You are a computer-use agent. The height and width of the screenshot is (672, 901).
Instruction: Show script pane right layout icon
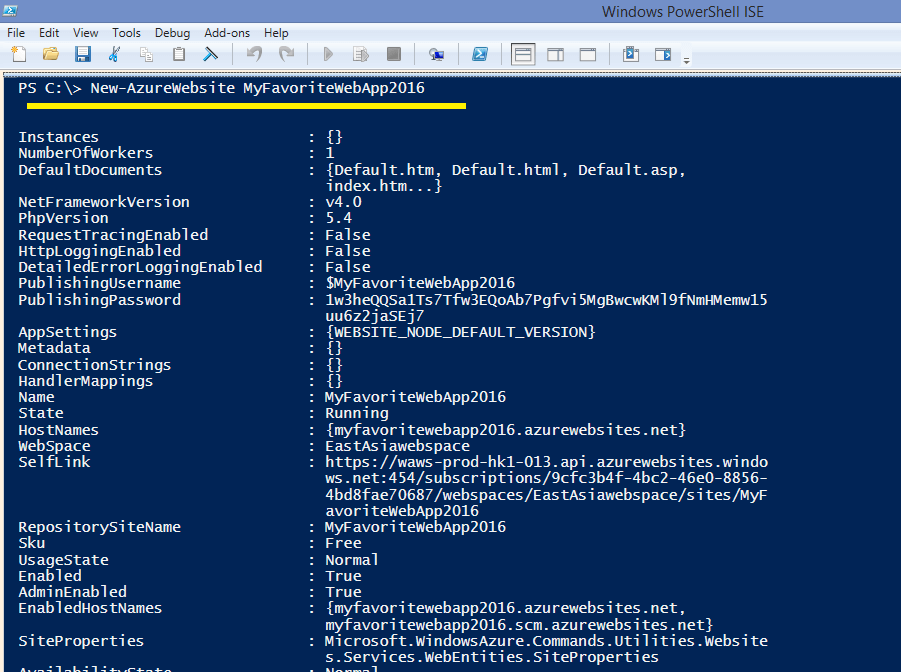click(x=555, y=54)
